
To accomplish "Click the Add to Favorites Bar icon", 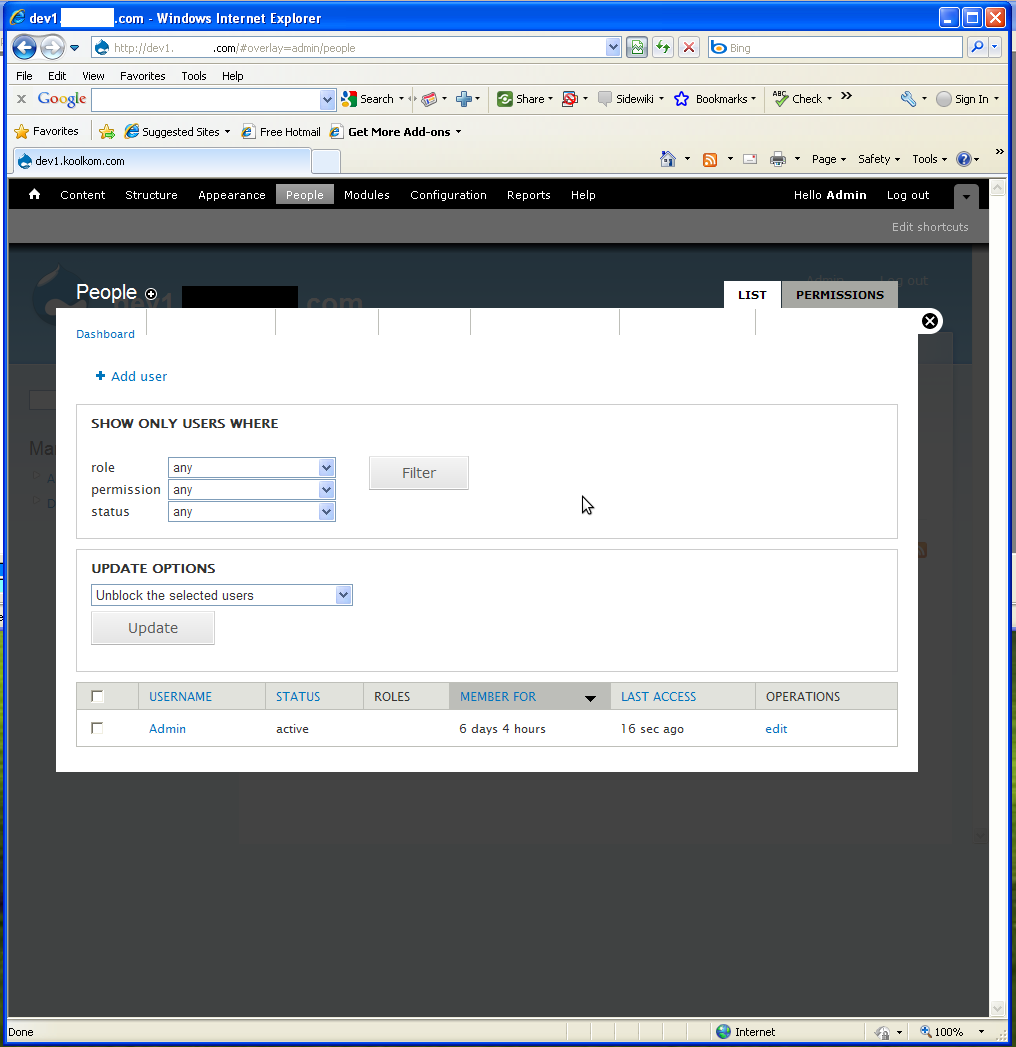I will (x=106, y=132).
